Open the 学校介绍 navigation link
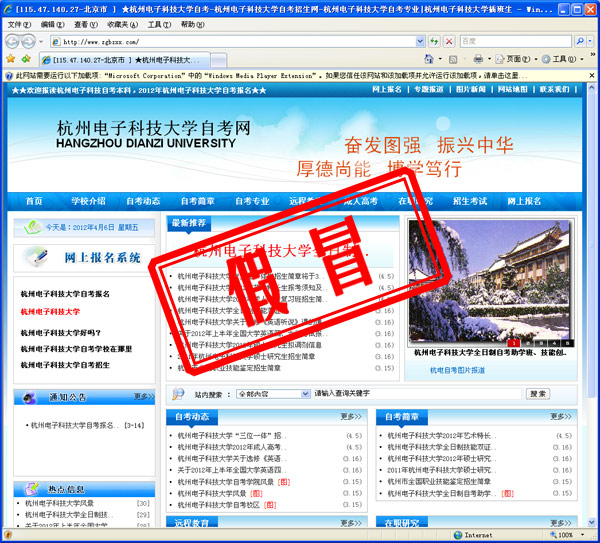Image resolution: width=600 pixels, height=543 pixels. [x=88, y=201]
